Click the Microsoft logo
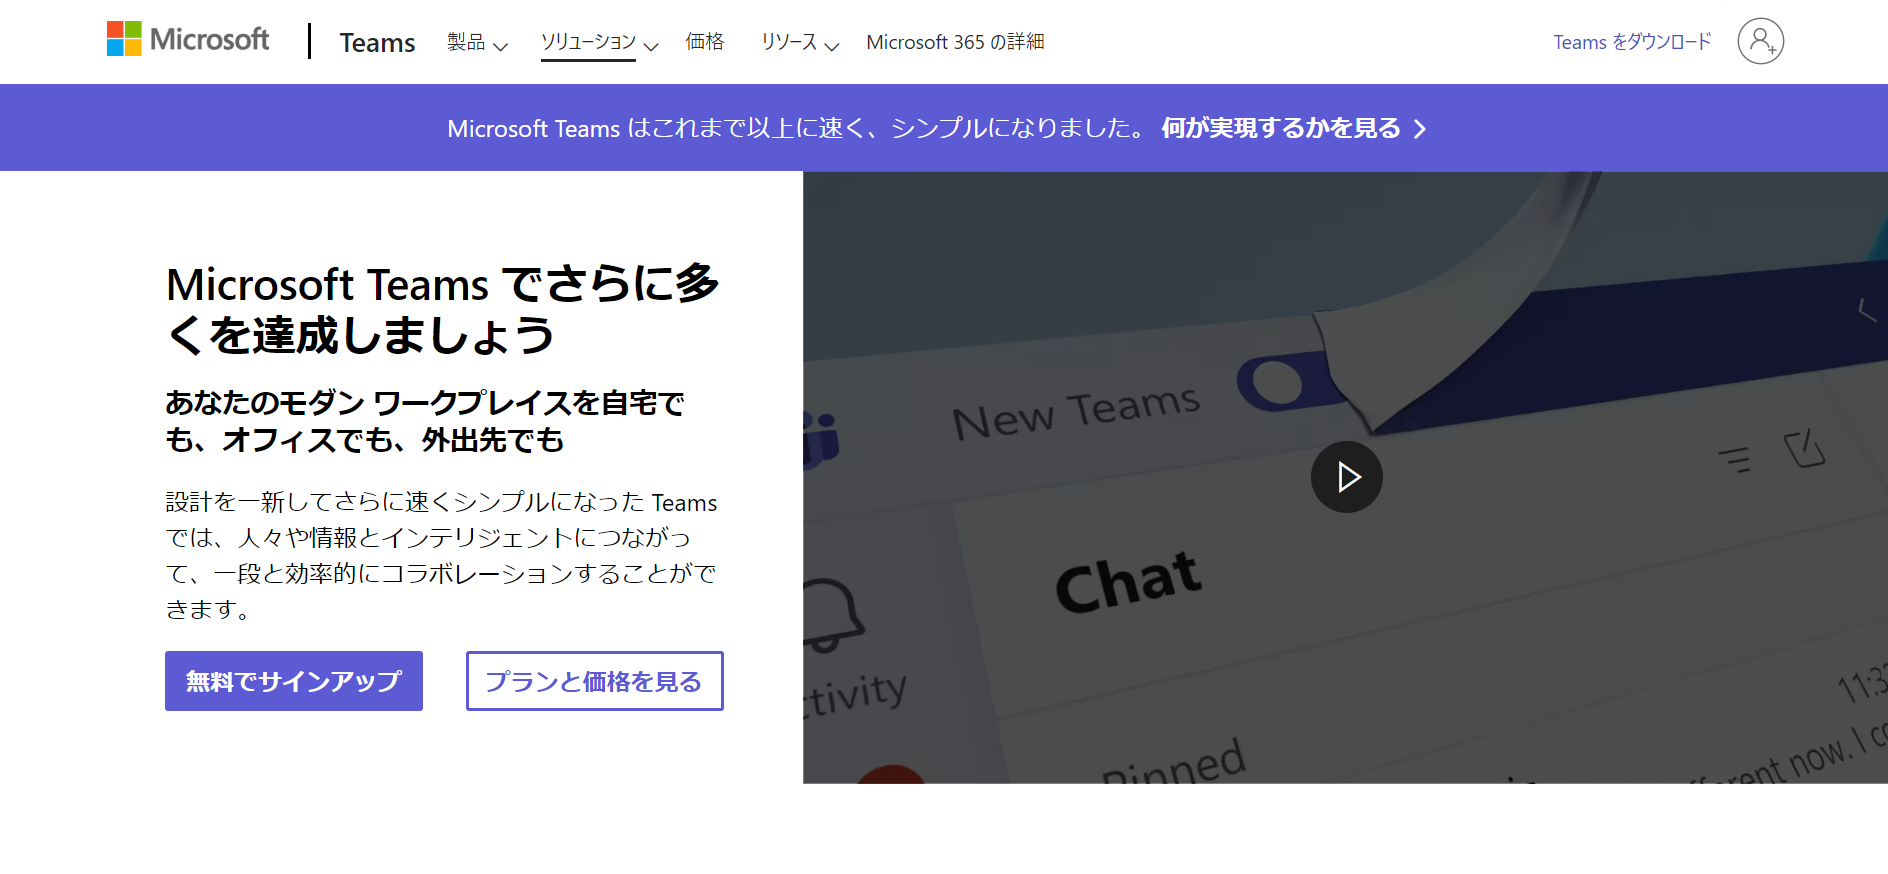Screen dimensions: 1888x874 188,39
